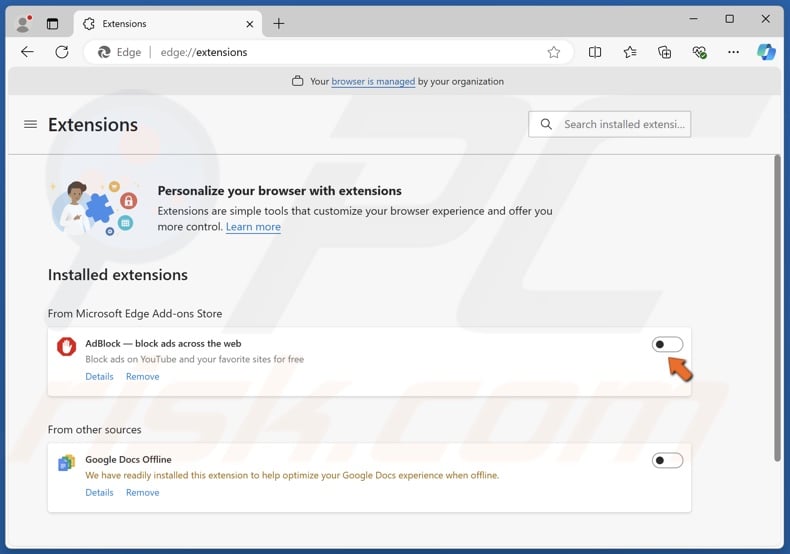Click the page vertical scrollbar
This screenshot has height=554, width=790.
click(777, 308)
